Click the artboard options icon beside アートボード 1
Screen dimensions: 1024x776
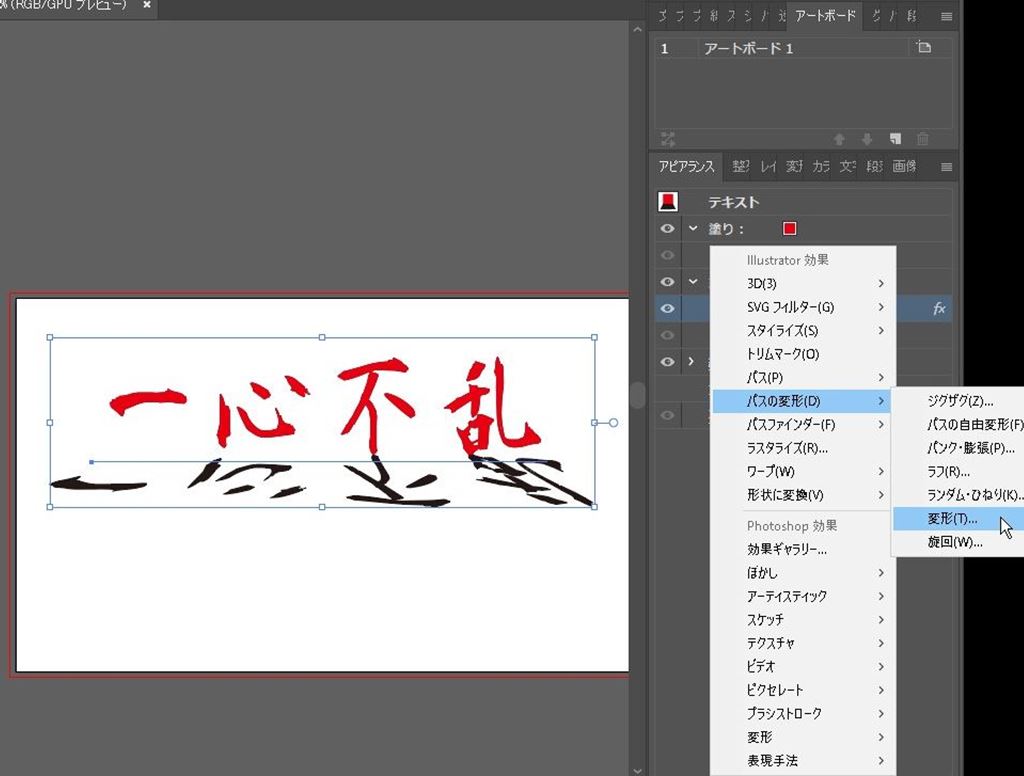[923, 48]
